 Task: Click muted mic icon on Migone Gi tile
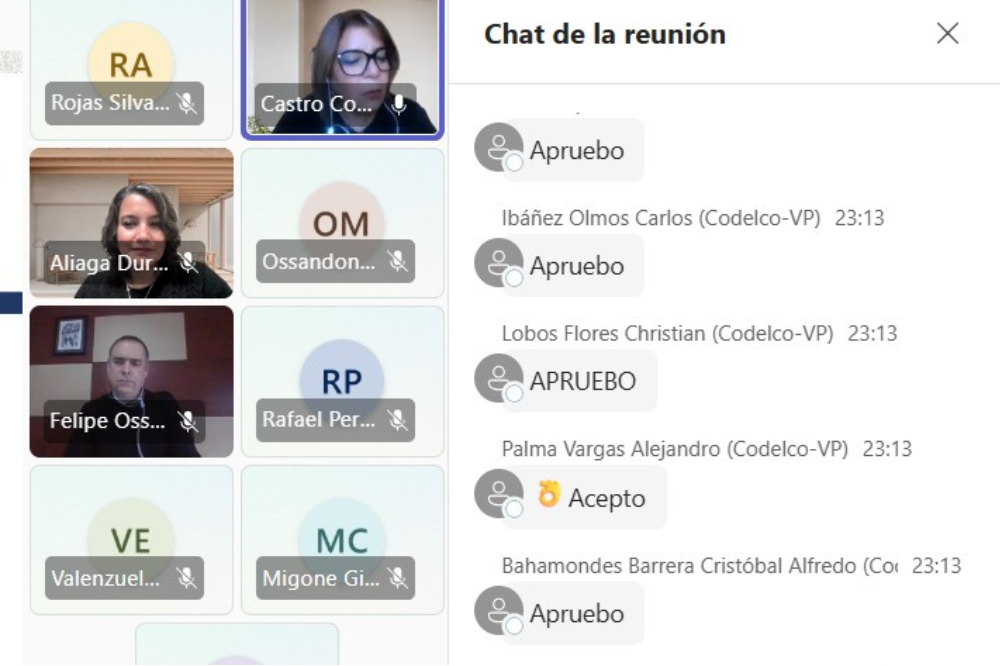(x=397, y=578)
